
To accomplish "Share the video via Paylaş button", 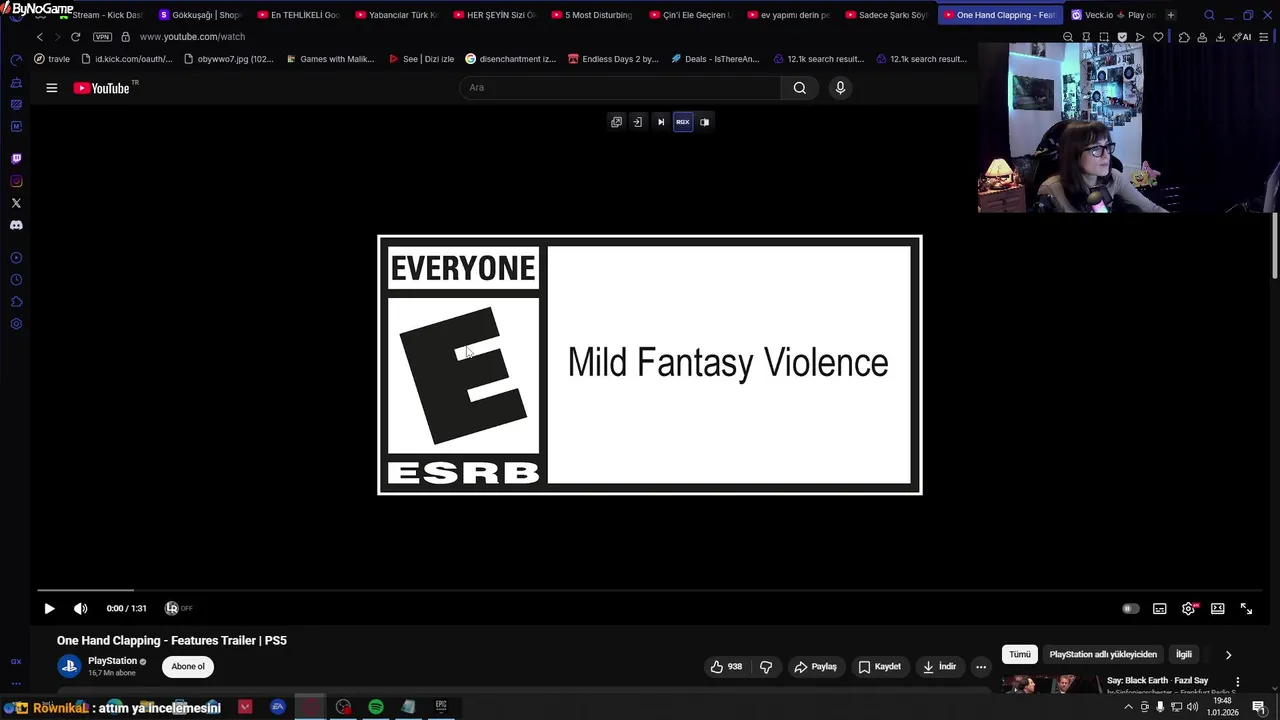I will click(815, 666).
